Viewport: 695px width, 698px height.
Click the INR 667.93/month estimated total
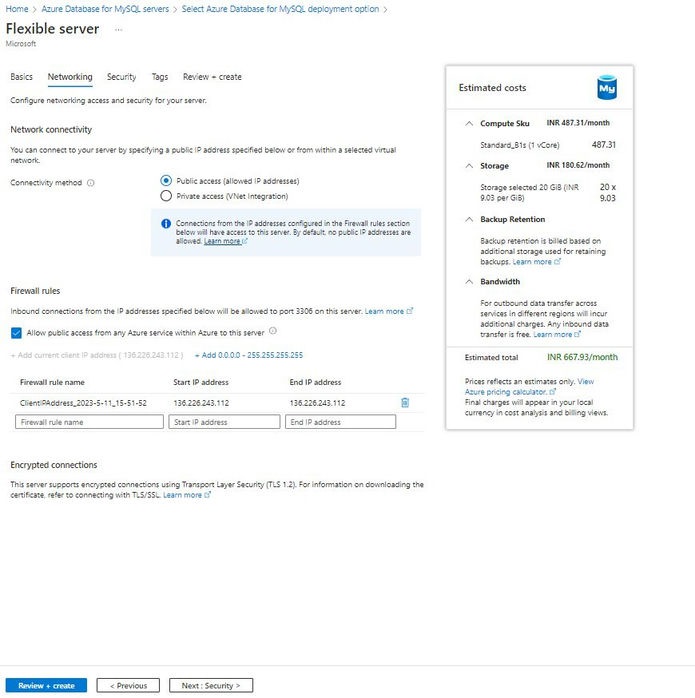582,357
